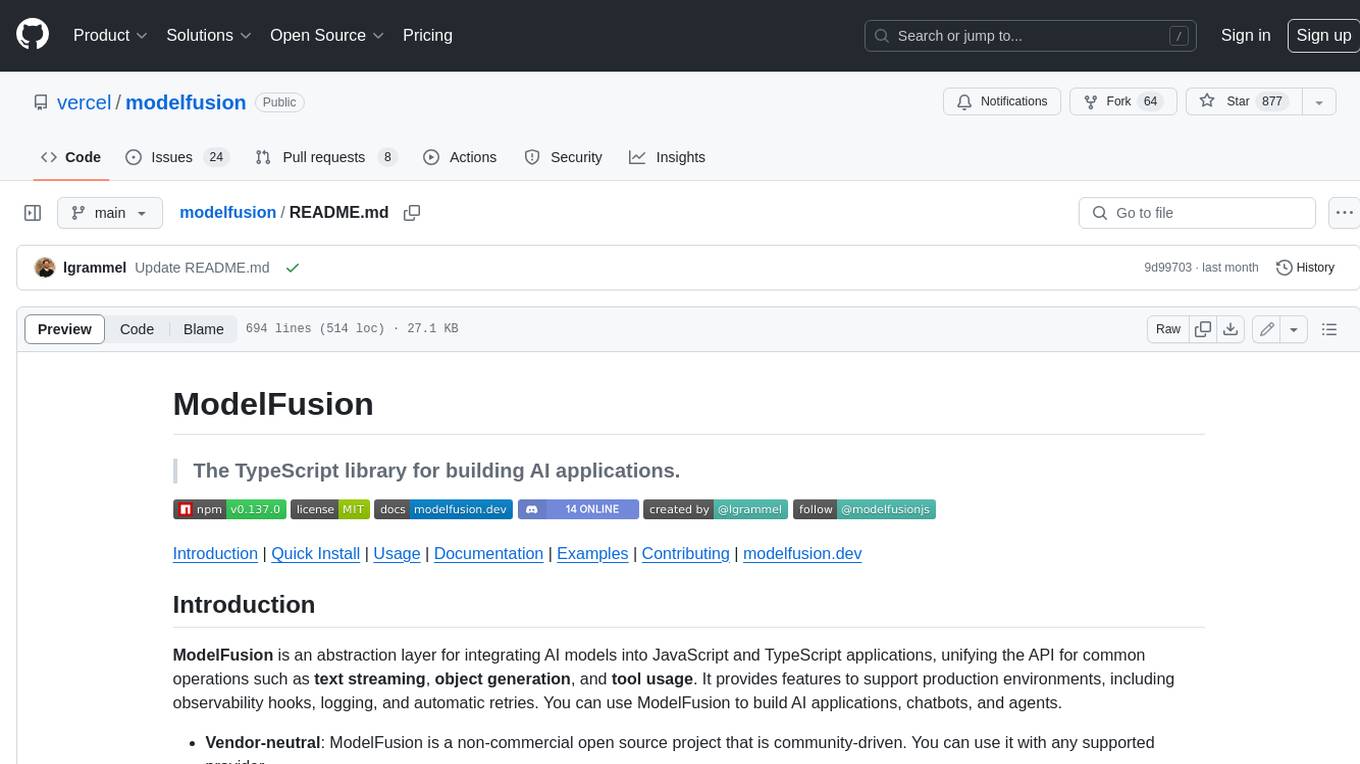View the commit check status checkmark
Image resolution: width=1360 pixels, height=764 pixels.
pos(292,268)
